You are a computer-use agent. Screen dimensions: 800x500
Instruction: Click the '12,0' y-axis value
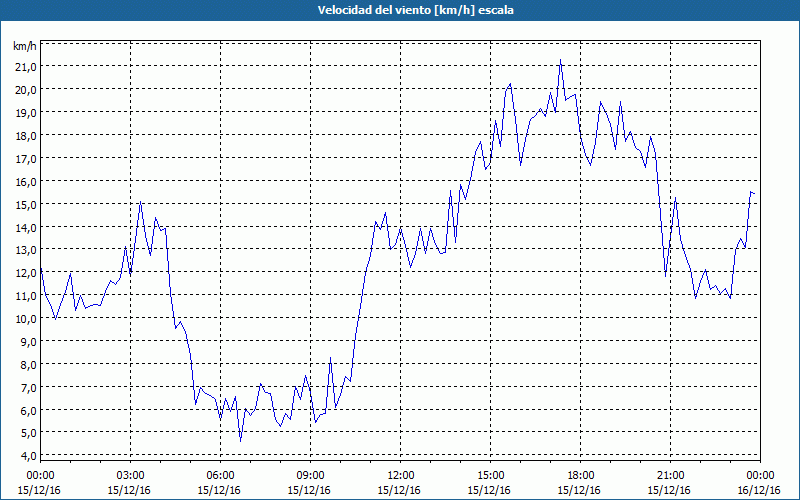point(26,273)
